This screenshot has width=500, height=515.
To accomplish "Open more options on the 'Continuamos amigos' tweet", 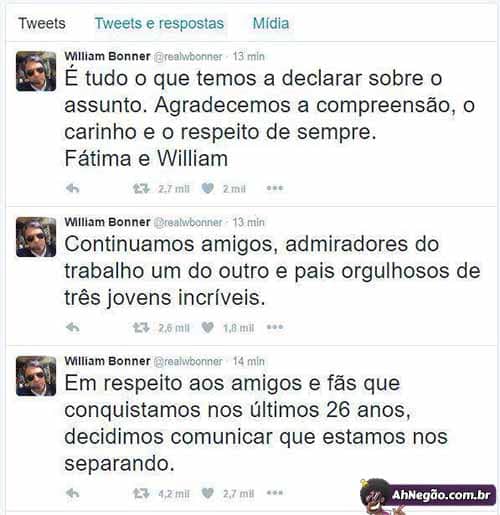I will 275,327.
